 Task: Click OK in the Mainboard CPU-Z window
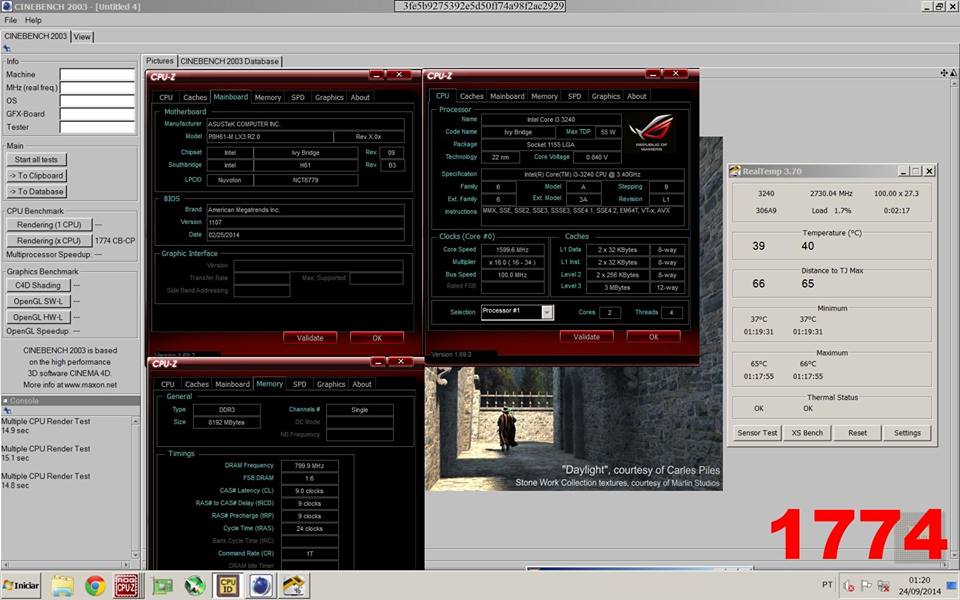(377, 338)
